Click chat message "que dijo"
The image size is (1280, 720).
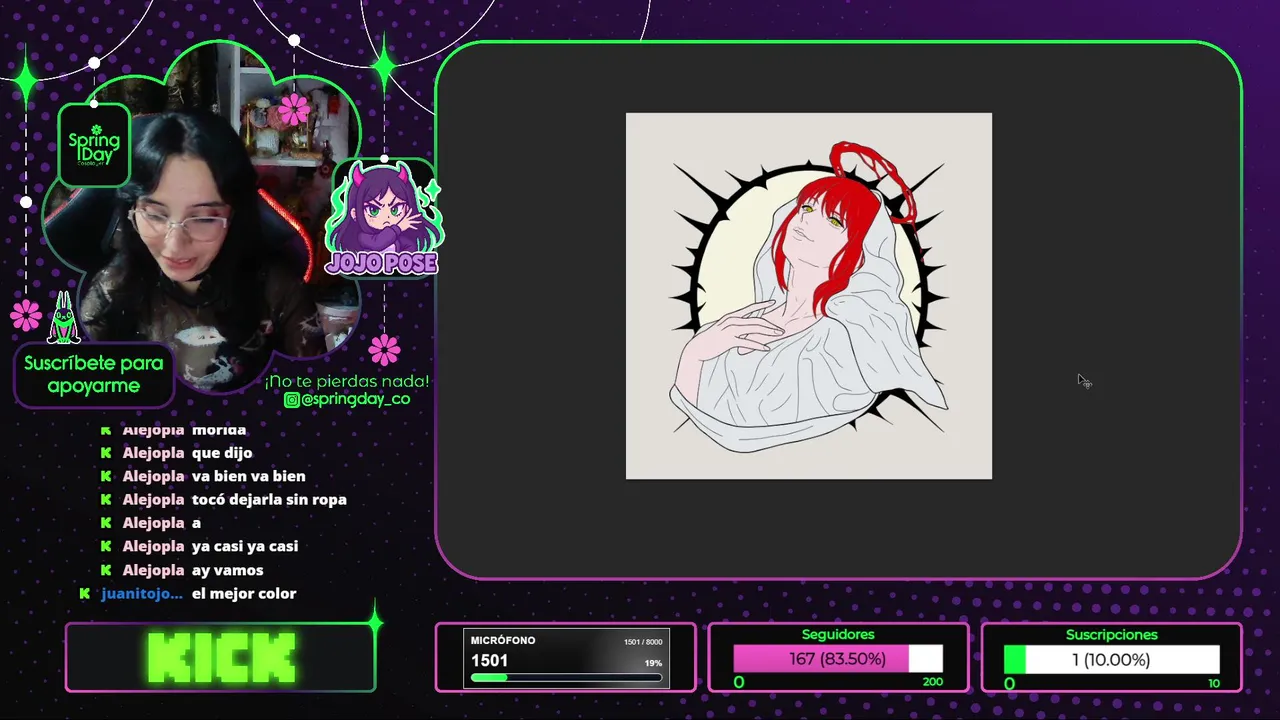pos(222,453)
